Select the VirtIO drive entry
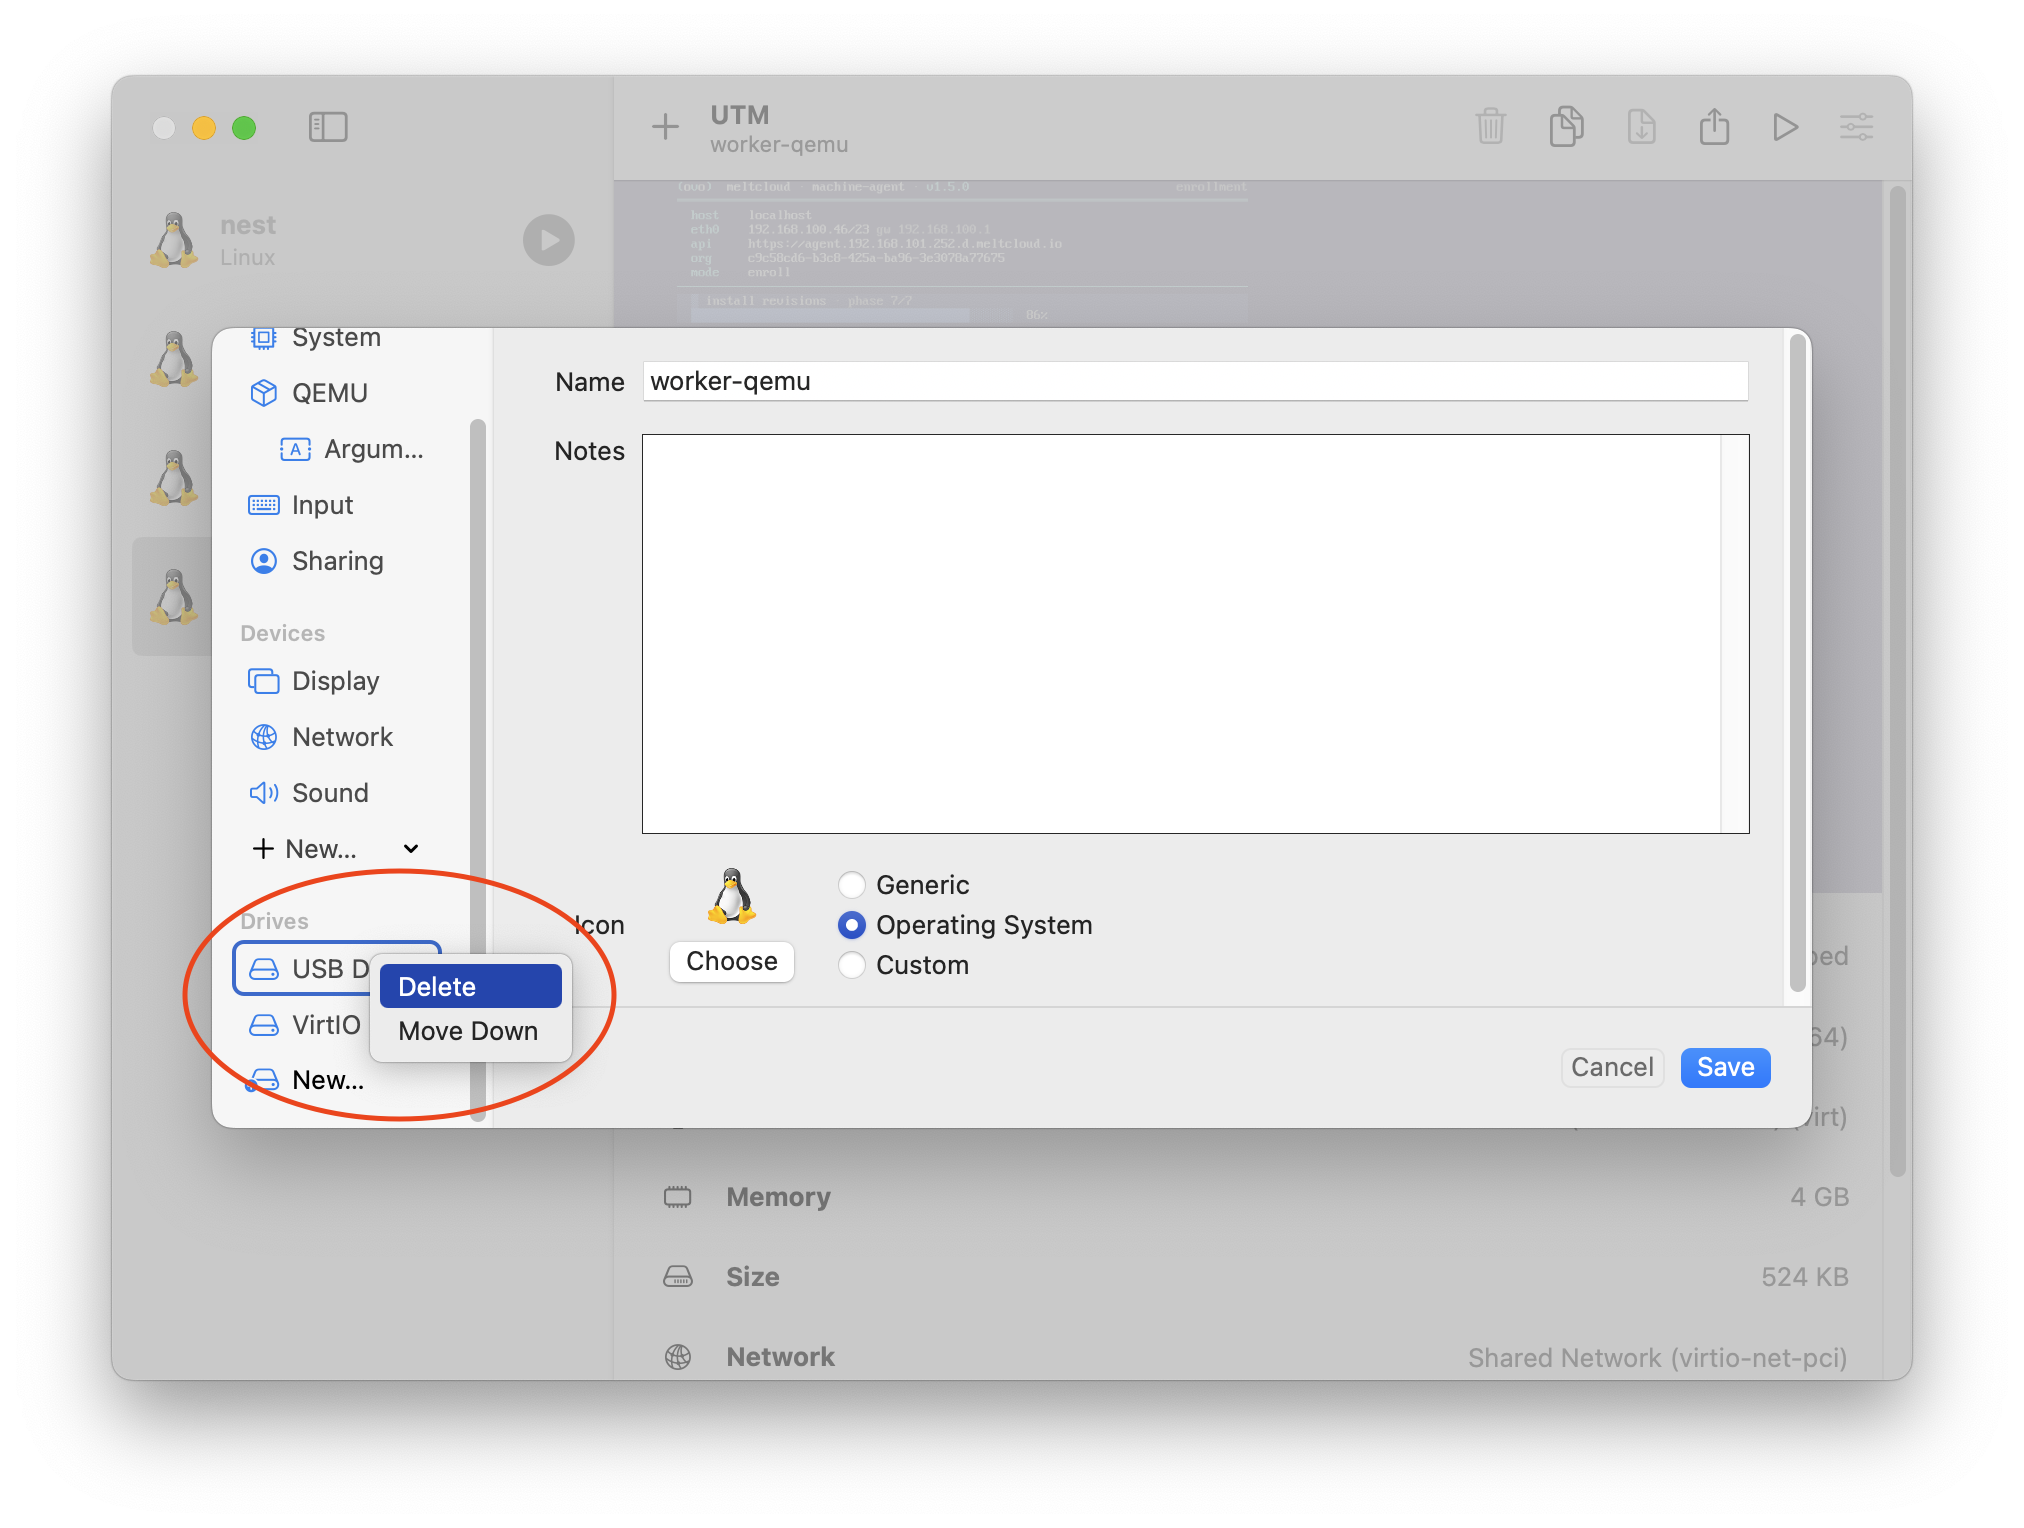 click(305, 1025)
